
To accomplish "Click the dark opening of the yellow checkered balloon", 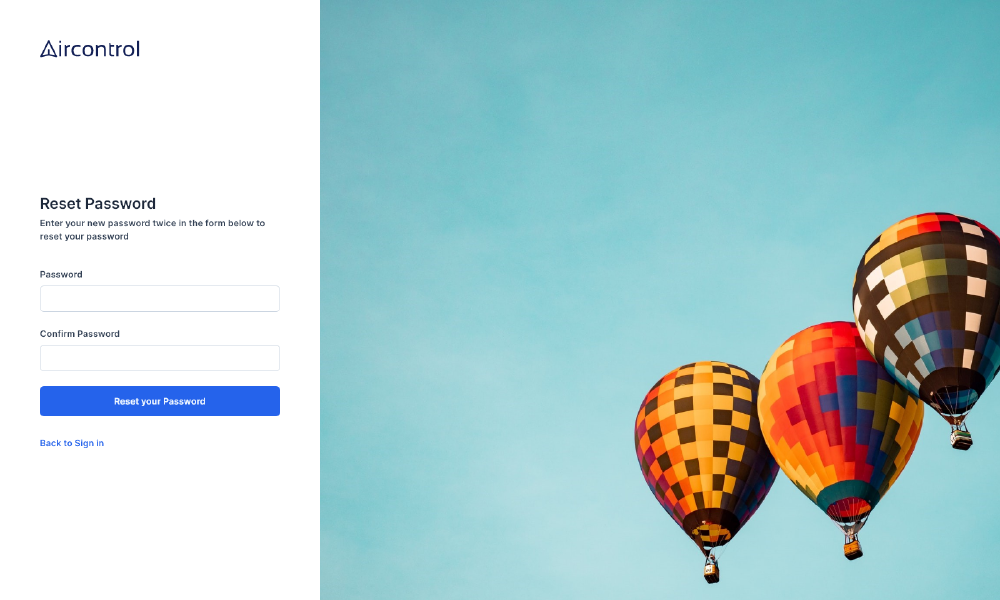I will [x=712, y=524].
